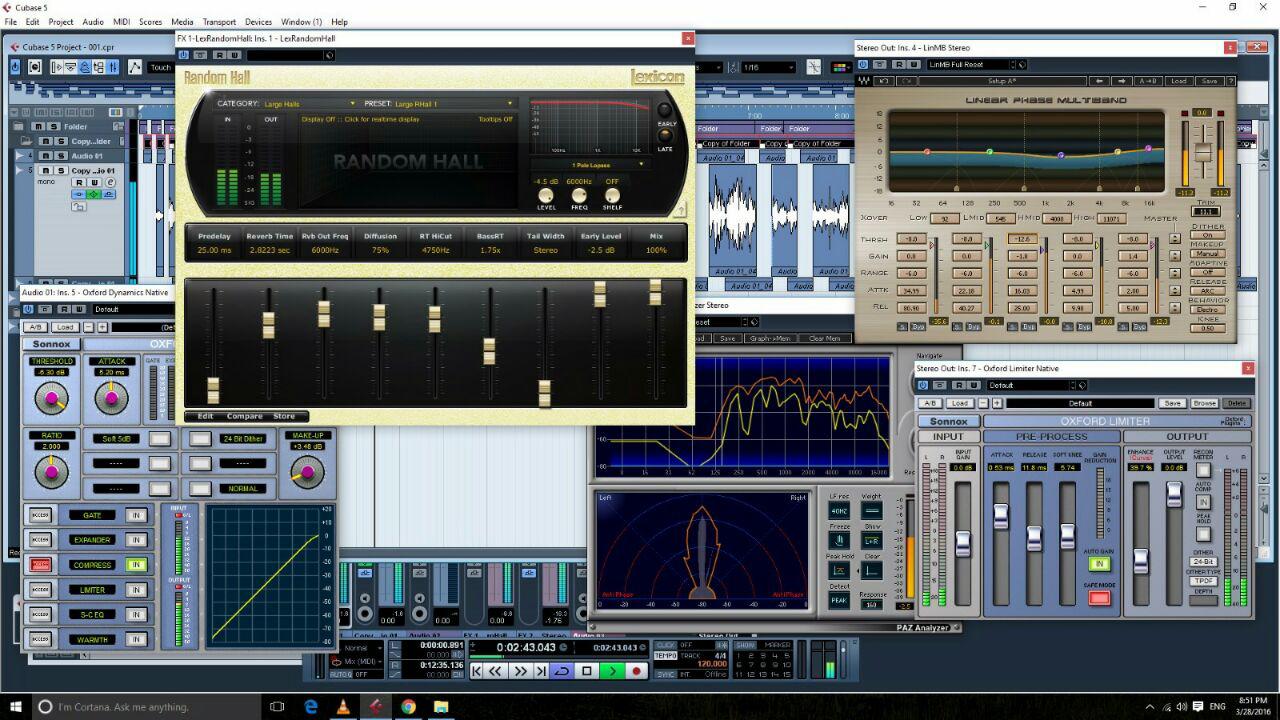Click the Stop button in the transport bar

click(587, 671)
